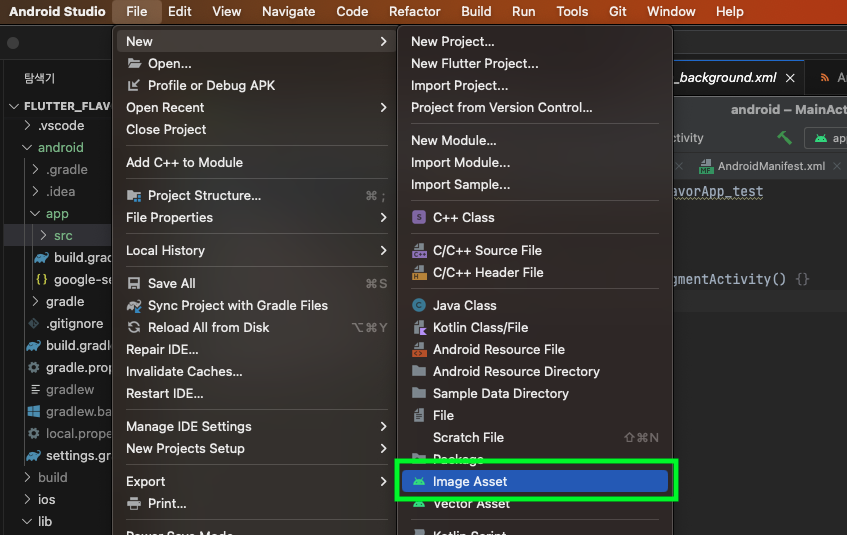Open the Android Studio app menu
Viewport: 847px width, 535px height.
click(57, 11)
